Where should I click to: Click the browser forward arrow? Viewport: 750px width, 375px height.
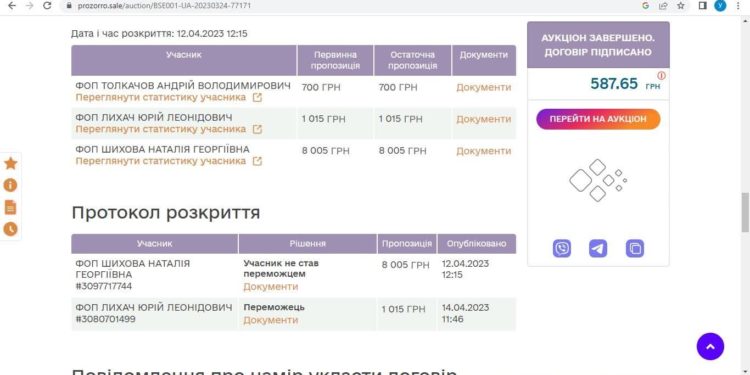click(29, 6)
